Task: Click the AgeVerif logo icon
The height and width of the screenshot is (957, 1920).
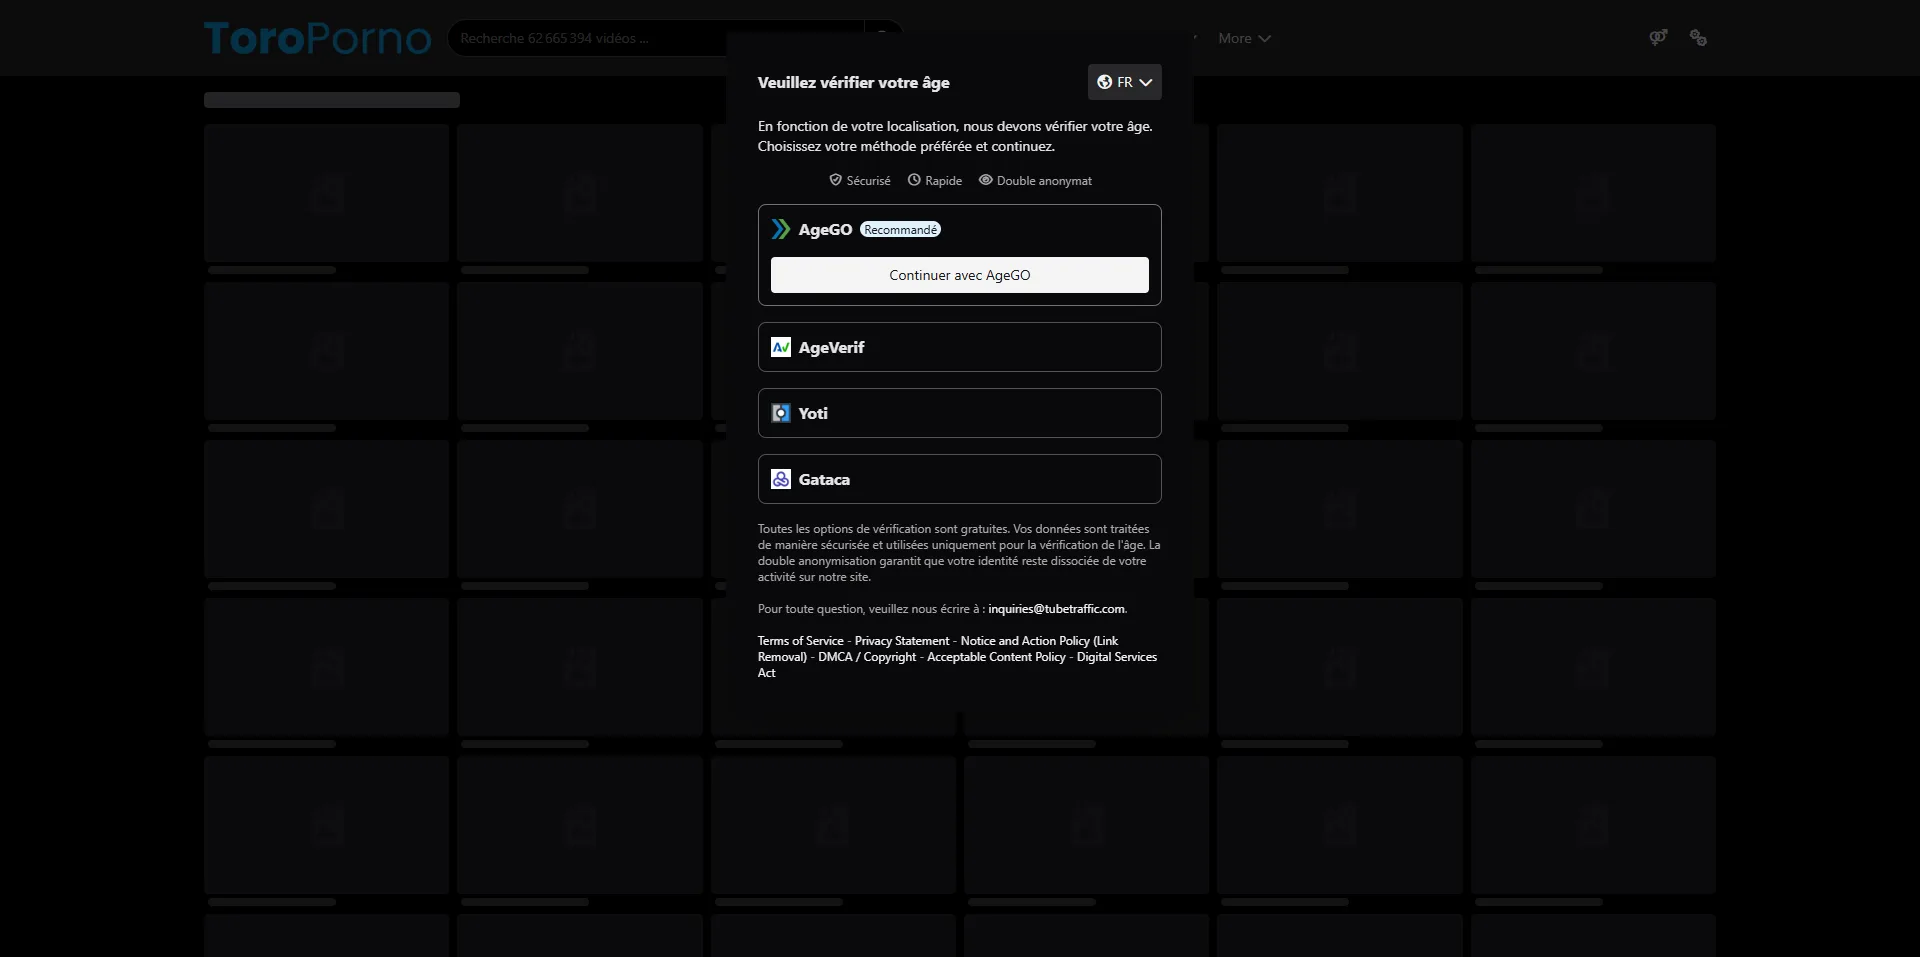Action: [781, 347]
